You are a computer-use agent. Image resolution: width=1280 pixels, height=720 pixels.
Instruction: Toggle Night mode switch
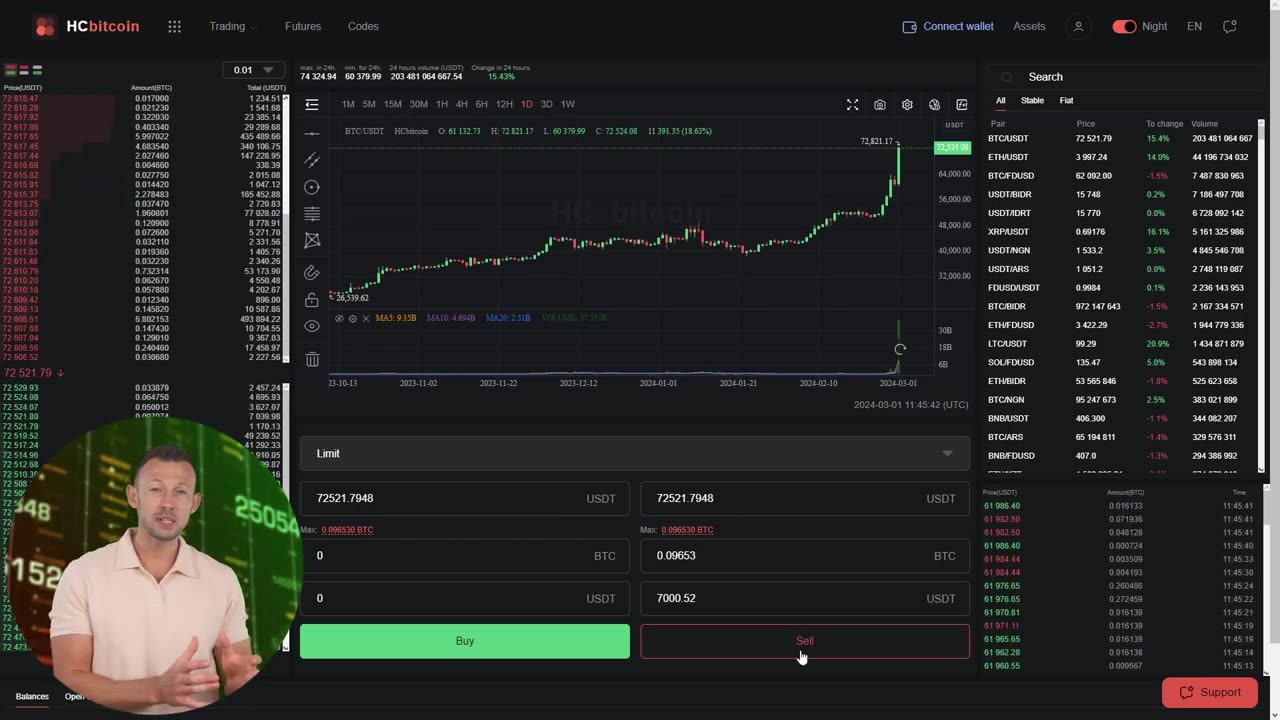(x=1124, y=27)
